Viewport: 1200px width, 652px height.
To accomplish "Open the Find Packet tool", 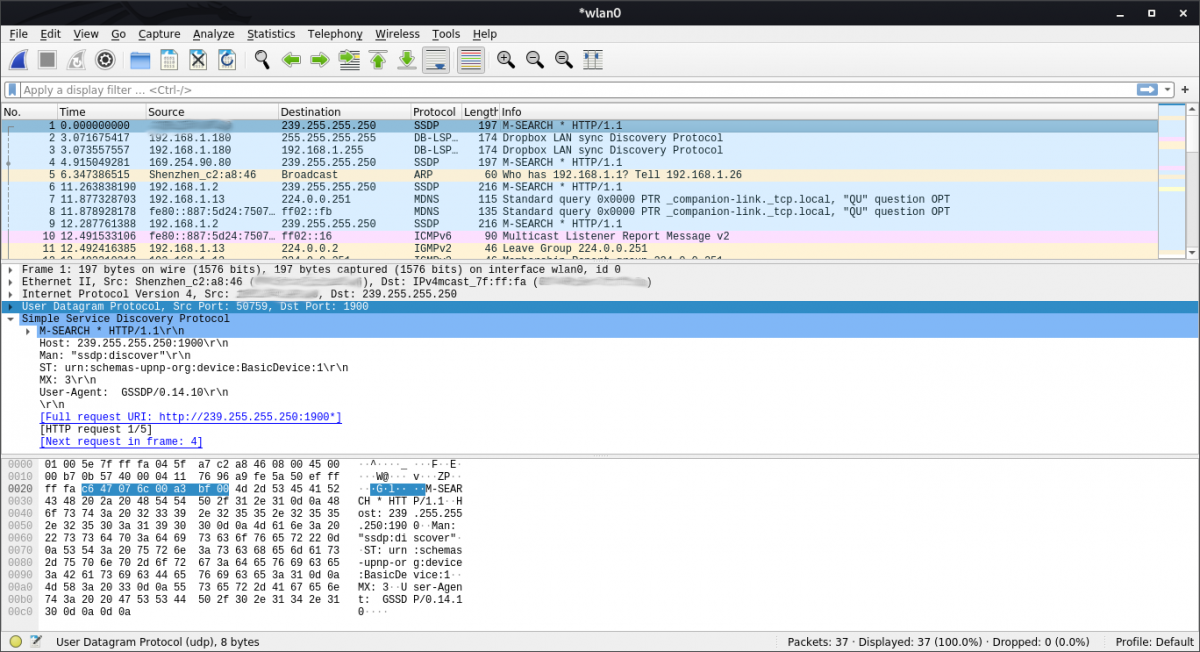I will 262,59.
